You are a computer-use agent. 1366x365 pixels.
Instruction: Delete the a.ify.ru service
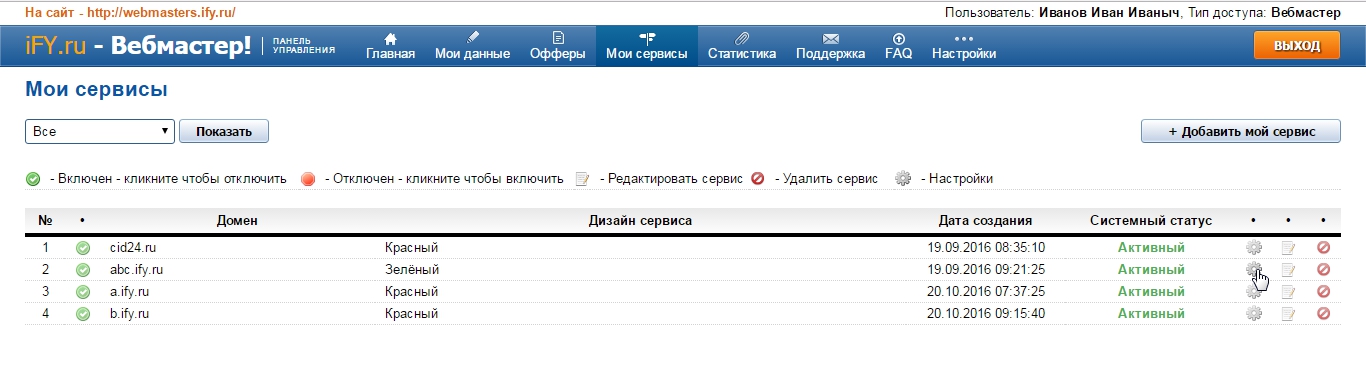pyautogui.click(x=1323, y=291)
